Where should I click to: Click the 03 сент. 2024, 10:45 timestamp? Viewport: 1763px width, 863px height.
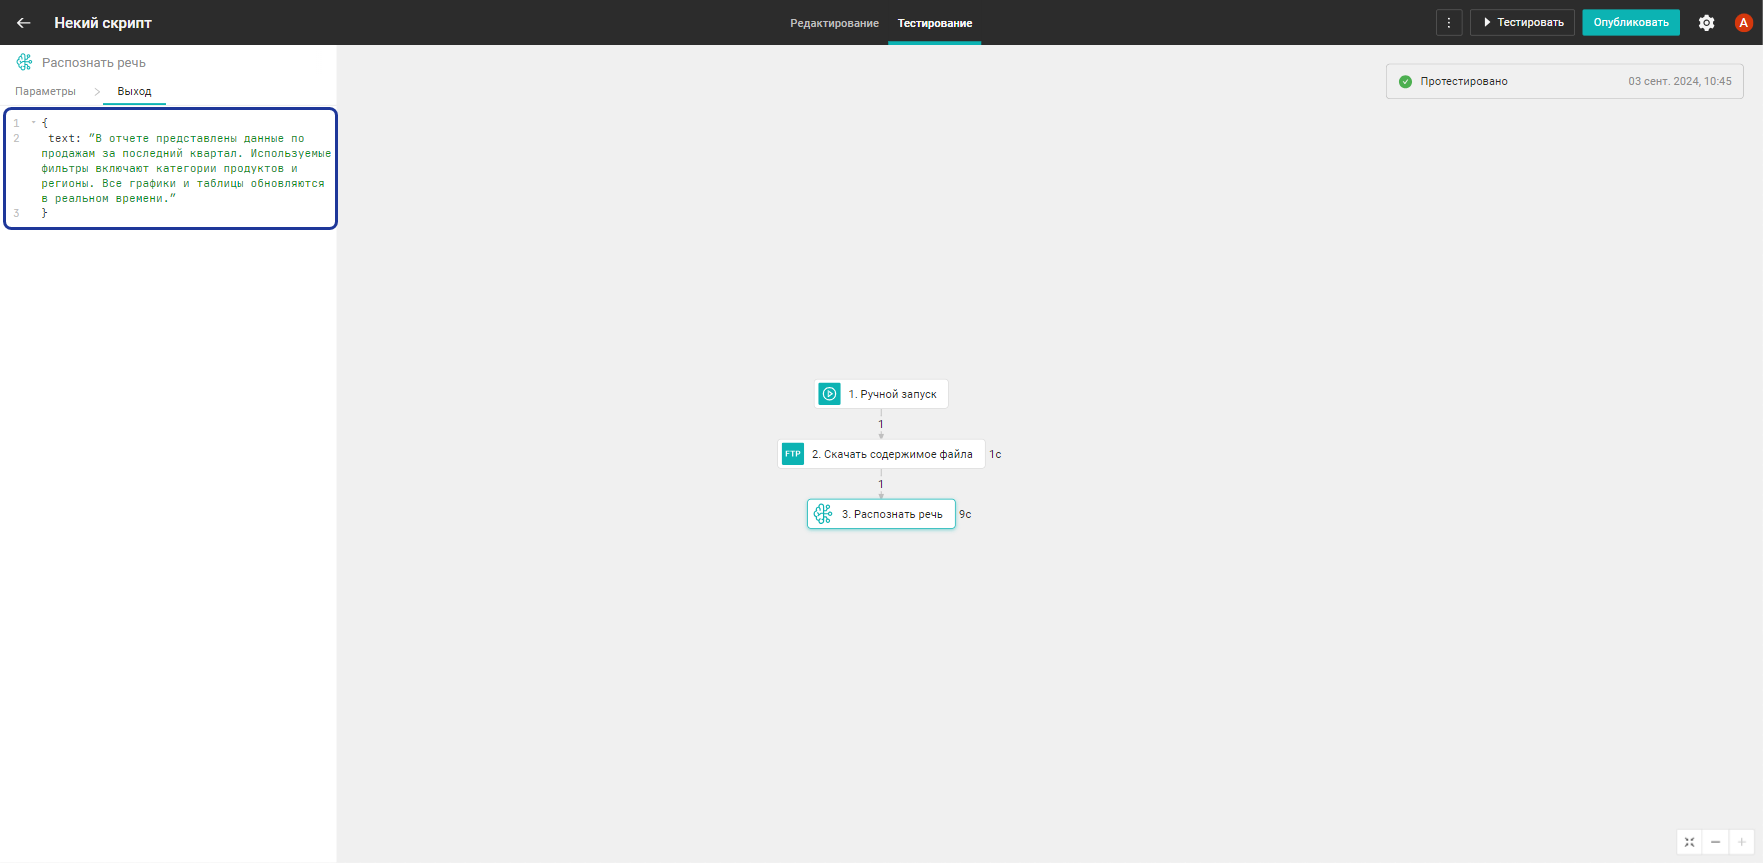coord(1680,82)
